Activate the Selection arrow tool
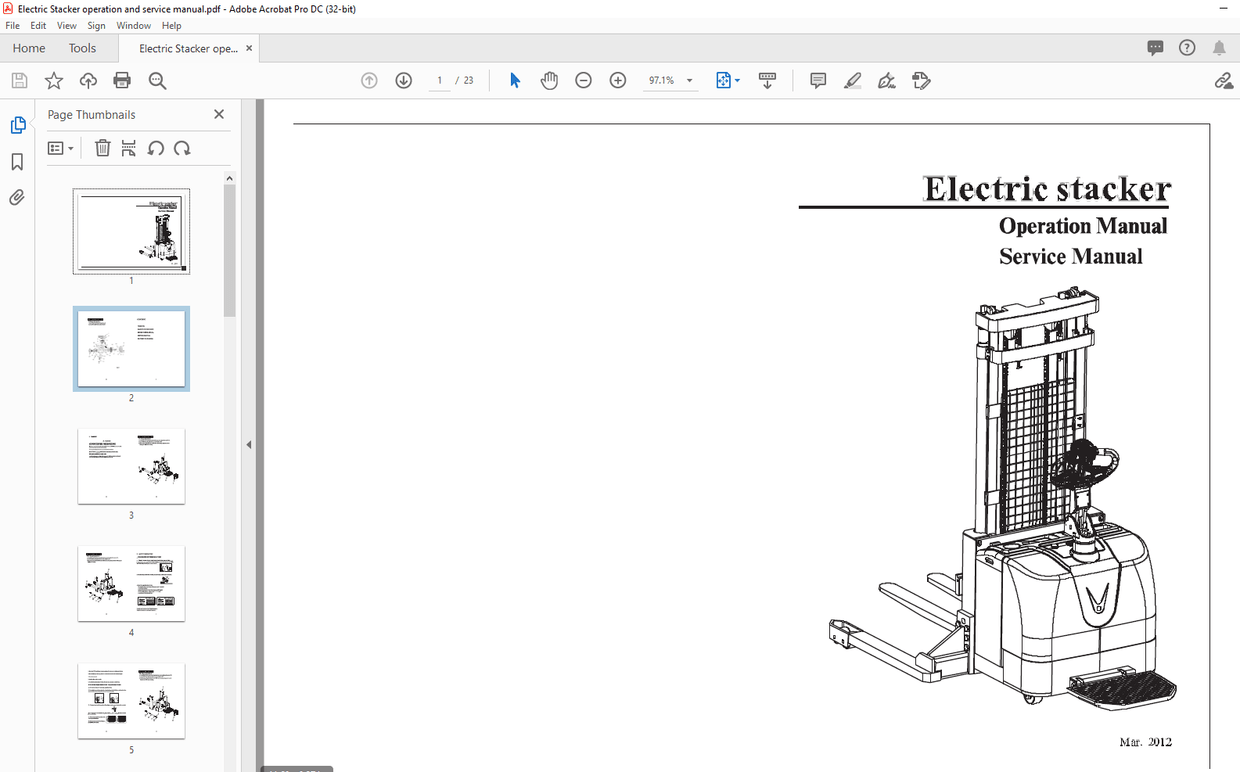The width and height of the screenshot is (1240, 772). [514, 80]
